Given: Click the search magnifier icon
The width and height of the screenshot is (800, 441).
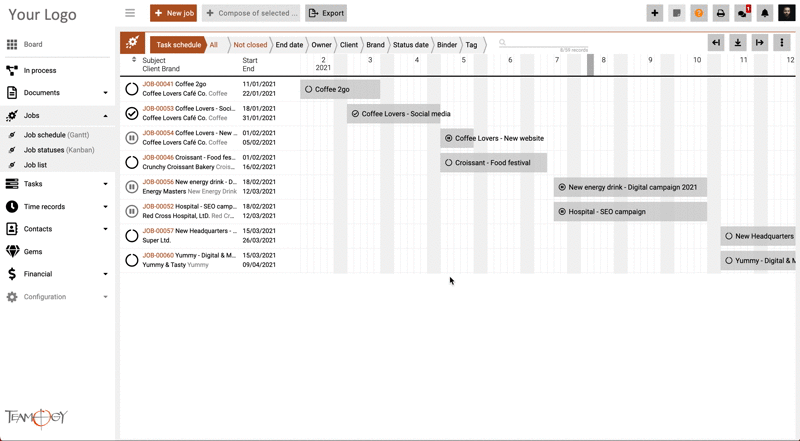Looking at the screenshot, I should coord(503,43).
